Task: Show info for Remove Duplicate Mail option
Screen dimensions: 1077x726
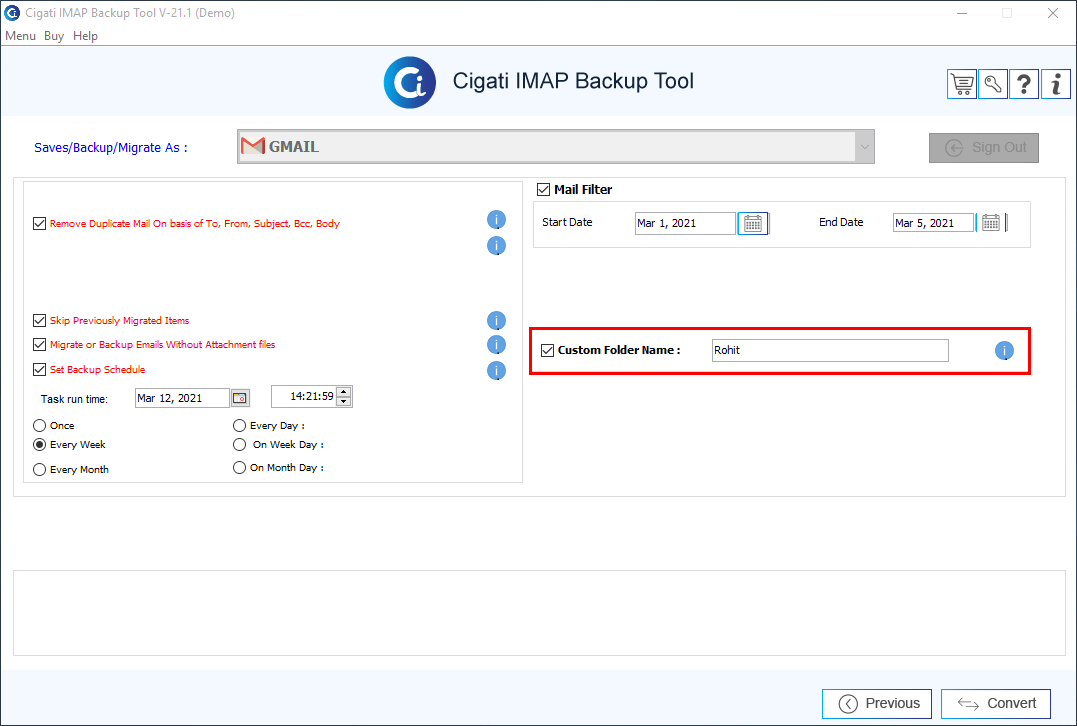Action: (x=497, y=220)
